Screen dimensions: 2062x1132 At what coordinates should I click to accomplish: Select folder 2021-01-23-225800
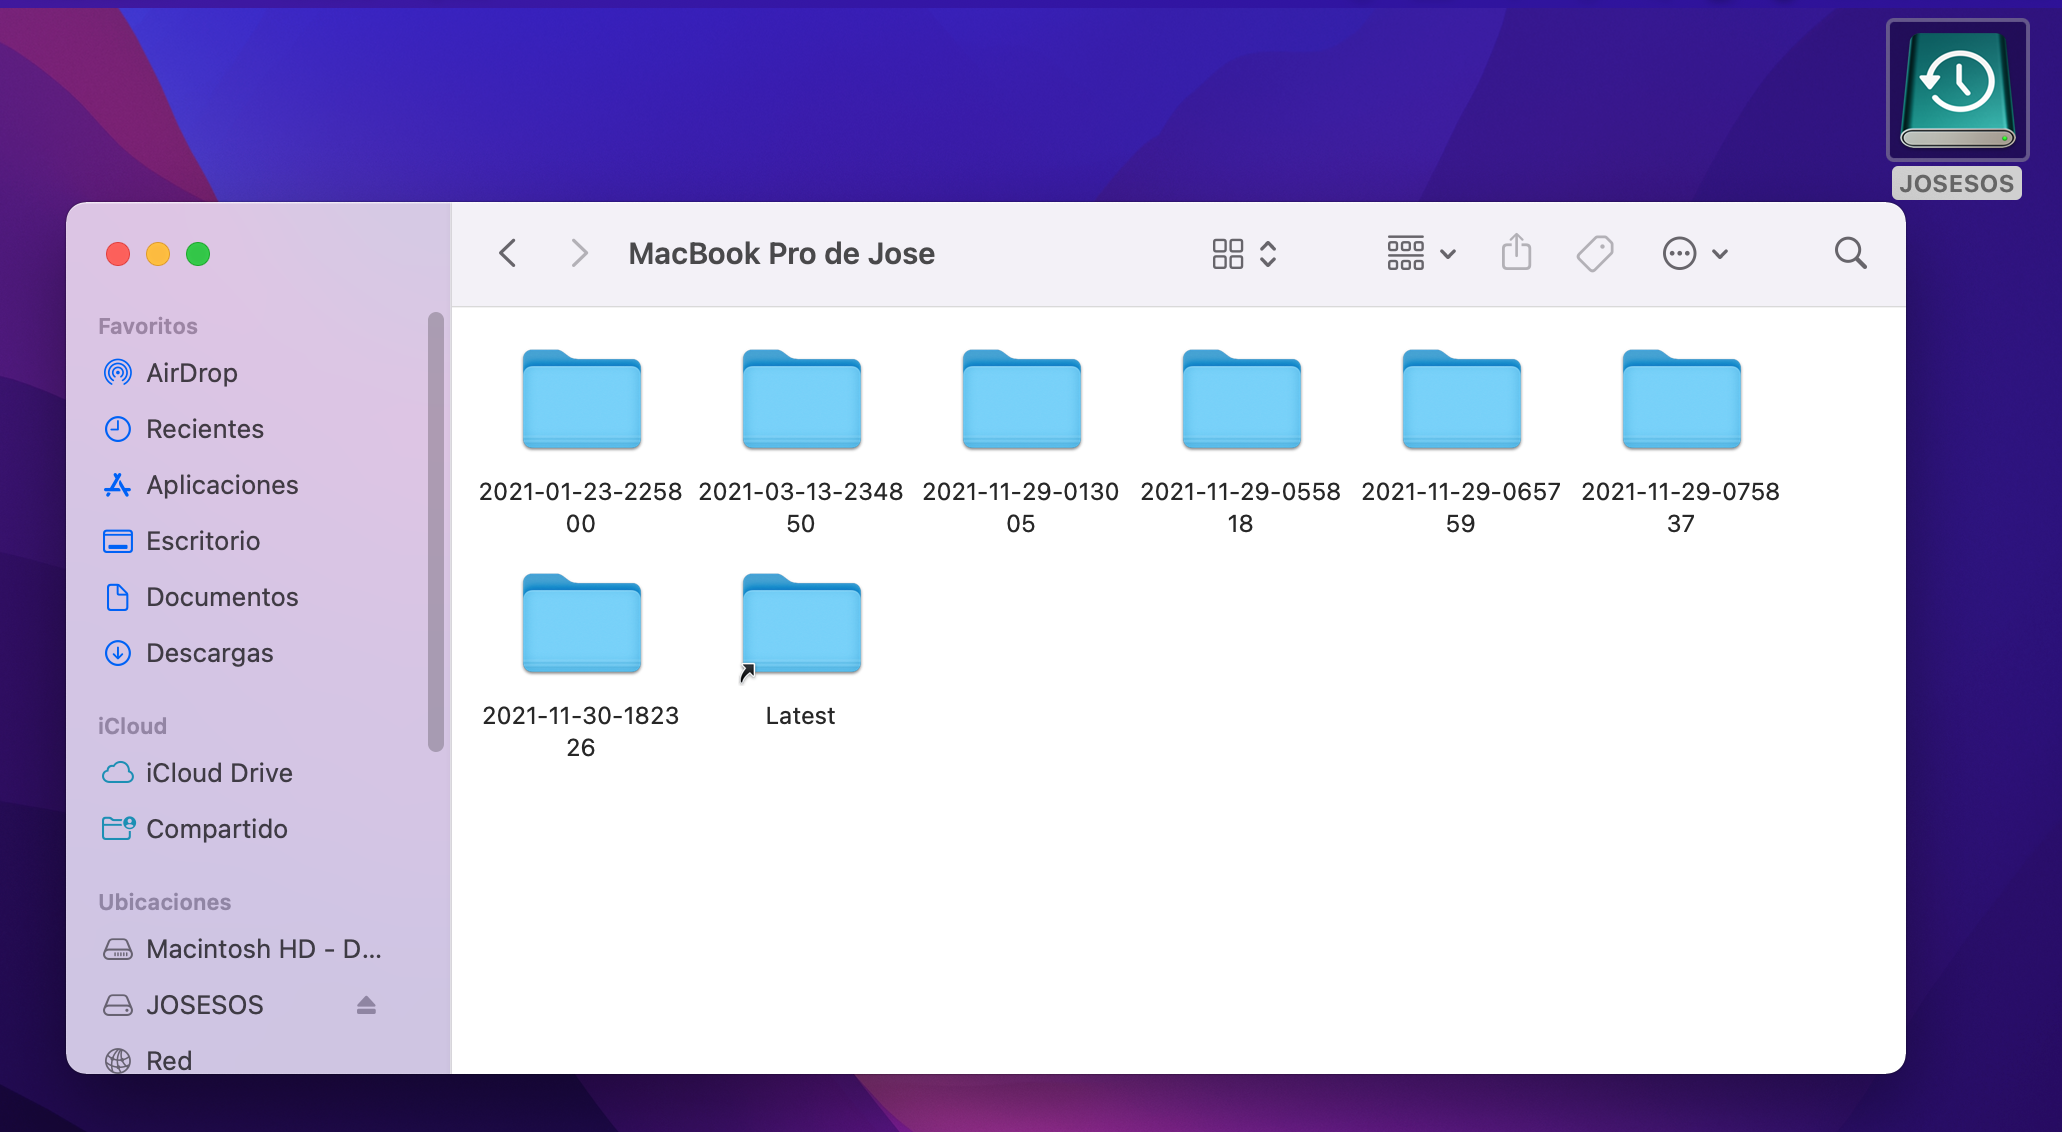point(581,401)
